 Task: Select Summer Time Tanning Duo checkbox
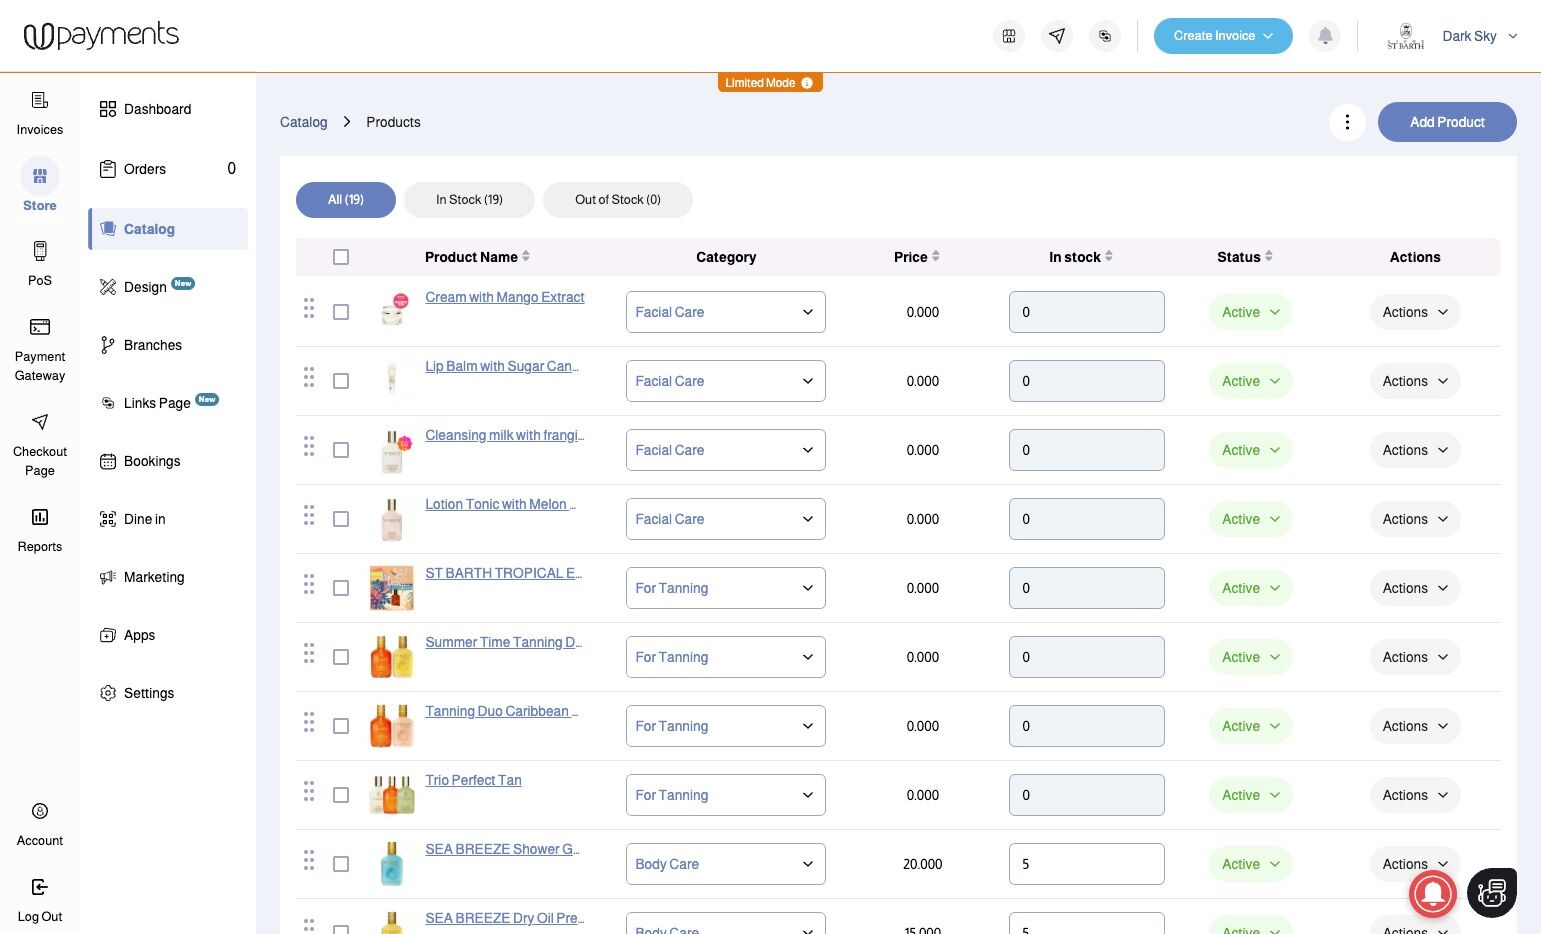[x=341, y=657]
